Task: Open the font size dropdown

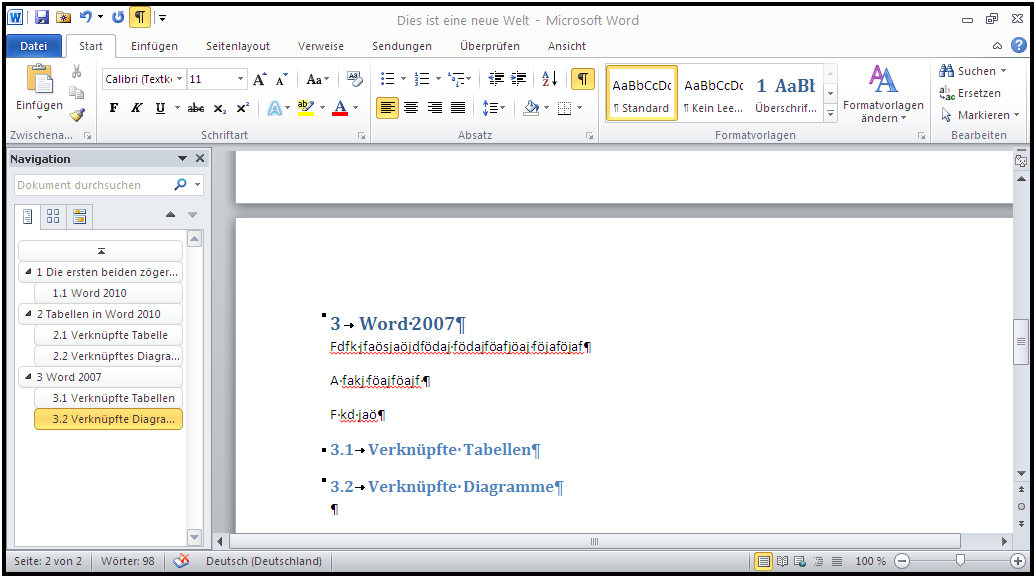Action: pos(240,79)
